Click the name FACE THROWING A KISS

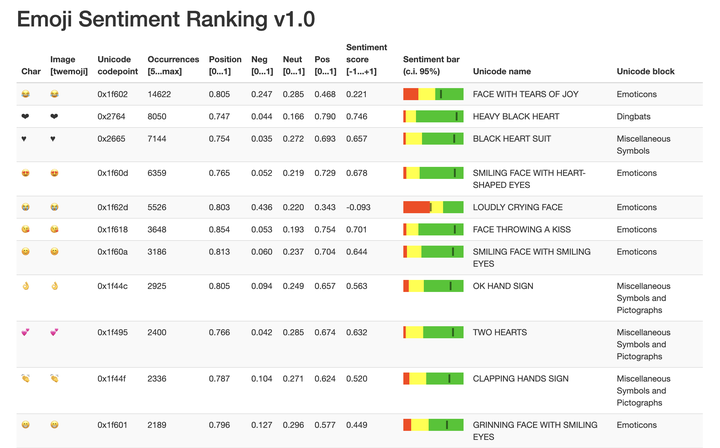[x=522, y=229]
